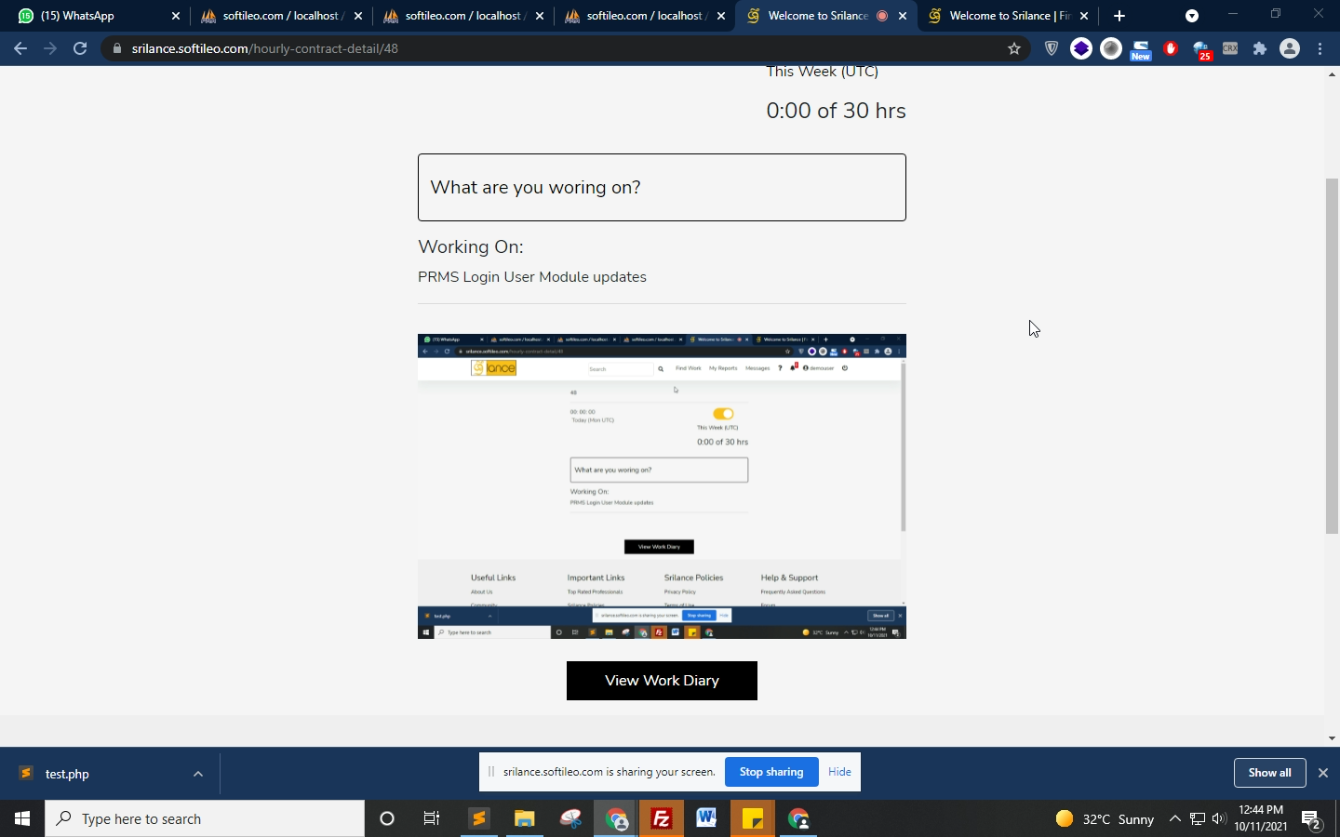Open Microsoft Word from the taskbar

click(x=707, y=819)
